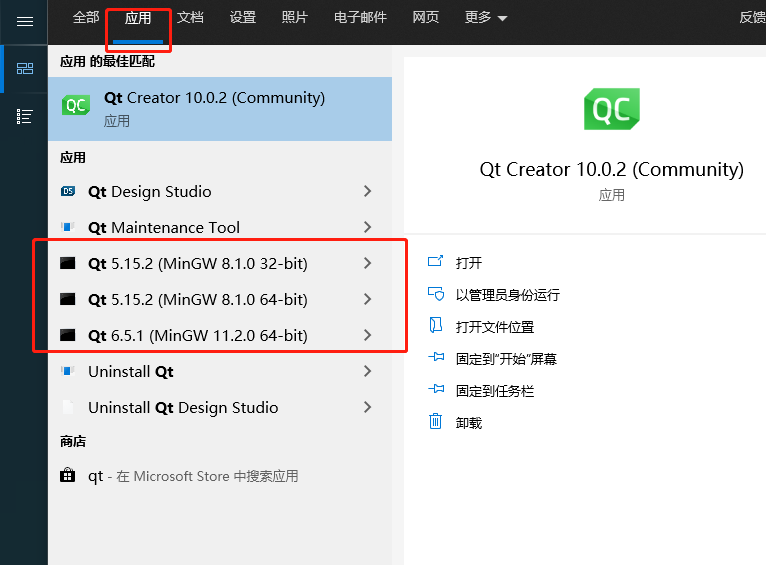Click the large QC logo in preview pane

pos(612,109)
